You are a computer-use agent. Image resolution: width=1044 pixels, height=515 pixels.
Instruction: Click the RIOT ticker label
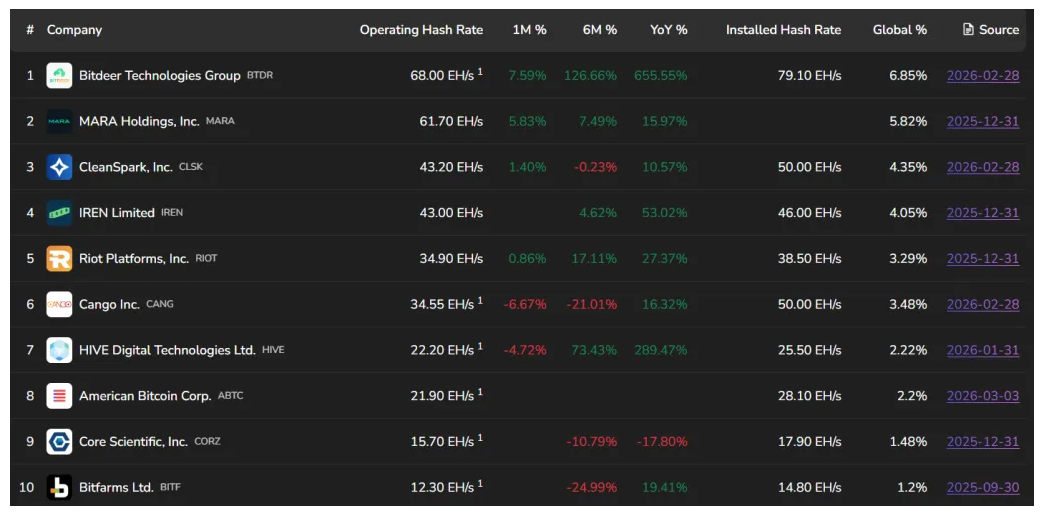coord(206,258)
